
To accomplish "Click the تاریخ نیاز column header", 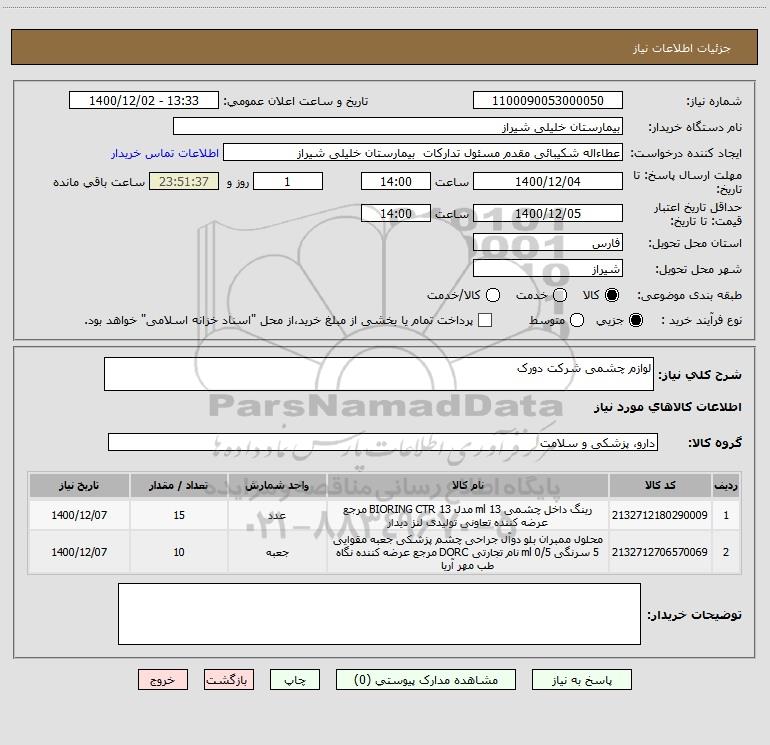I will point(79,485).
